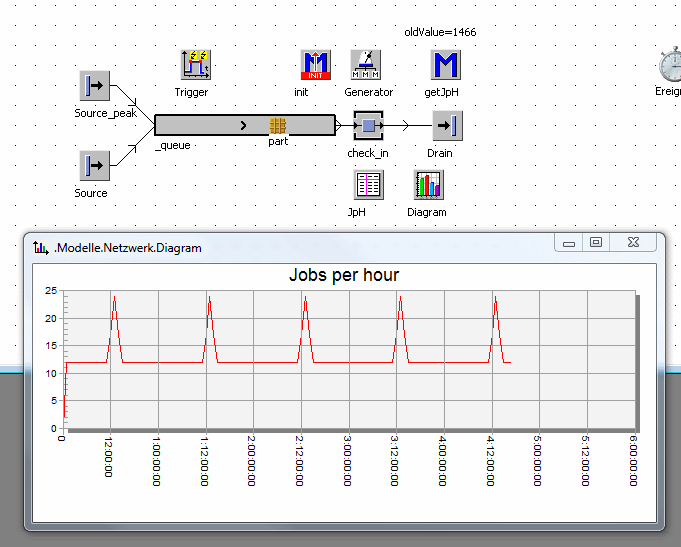Click the Diagram window title bar icon
This screenshot has width=681, height=547.
point(40,247)
